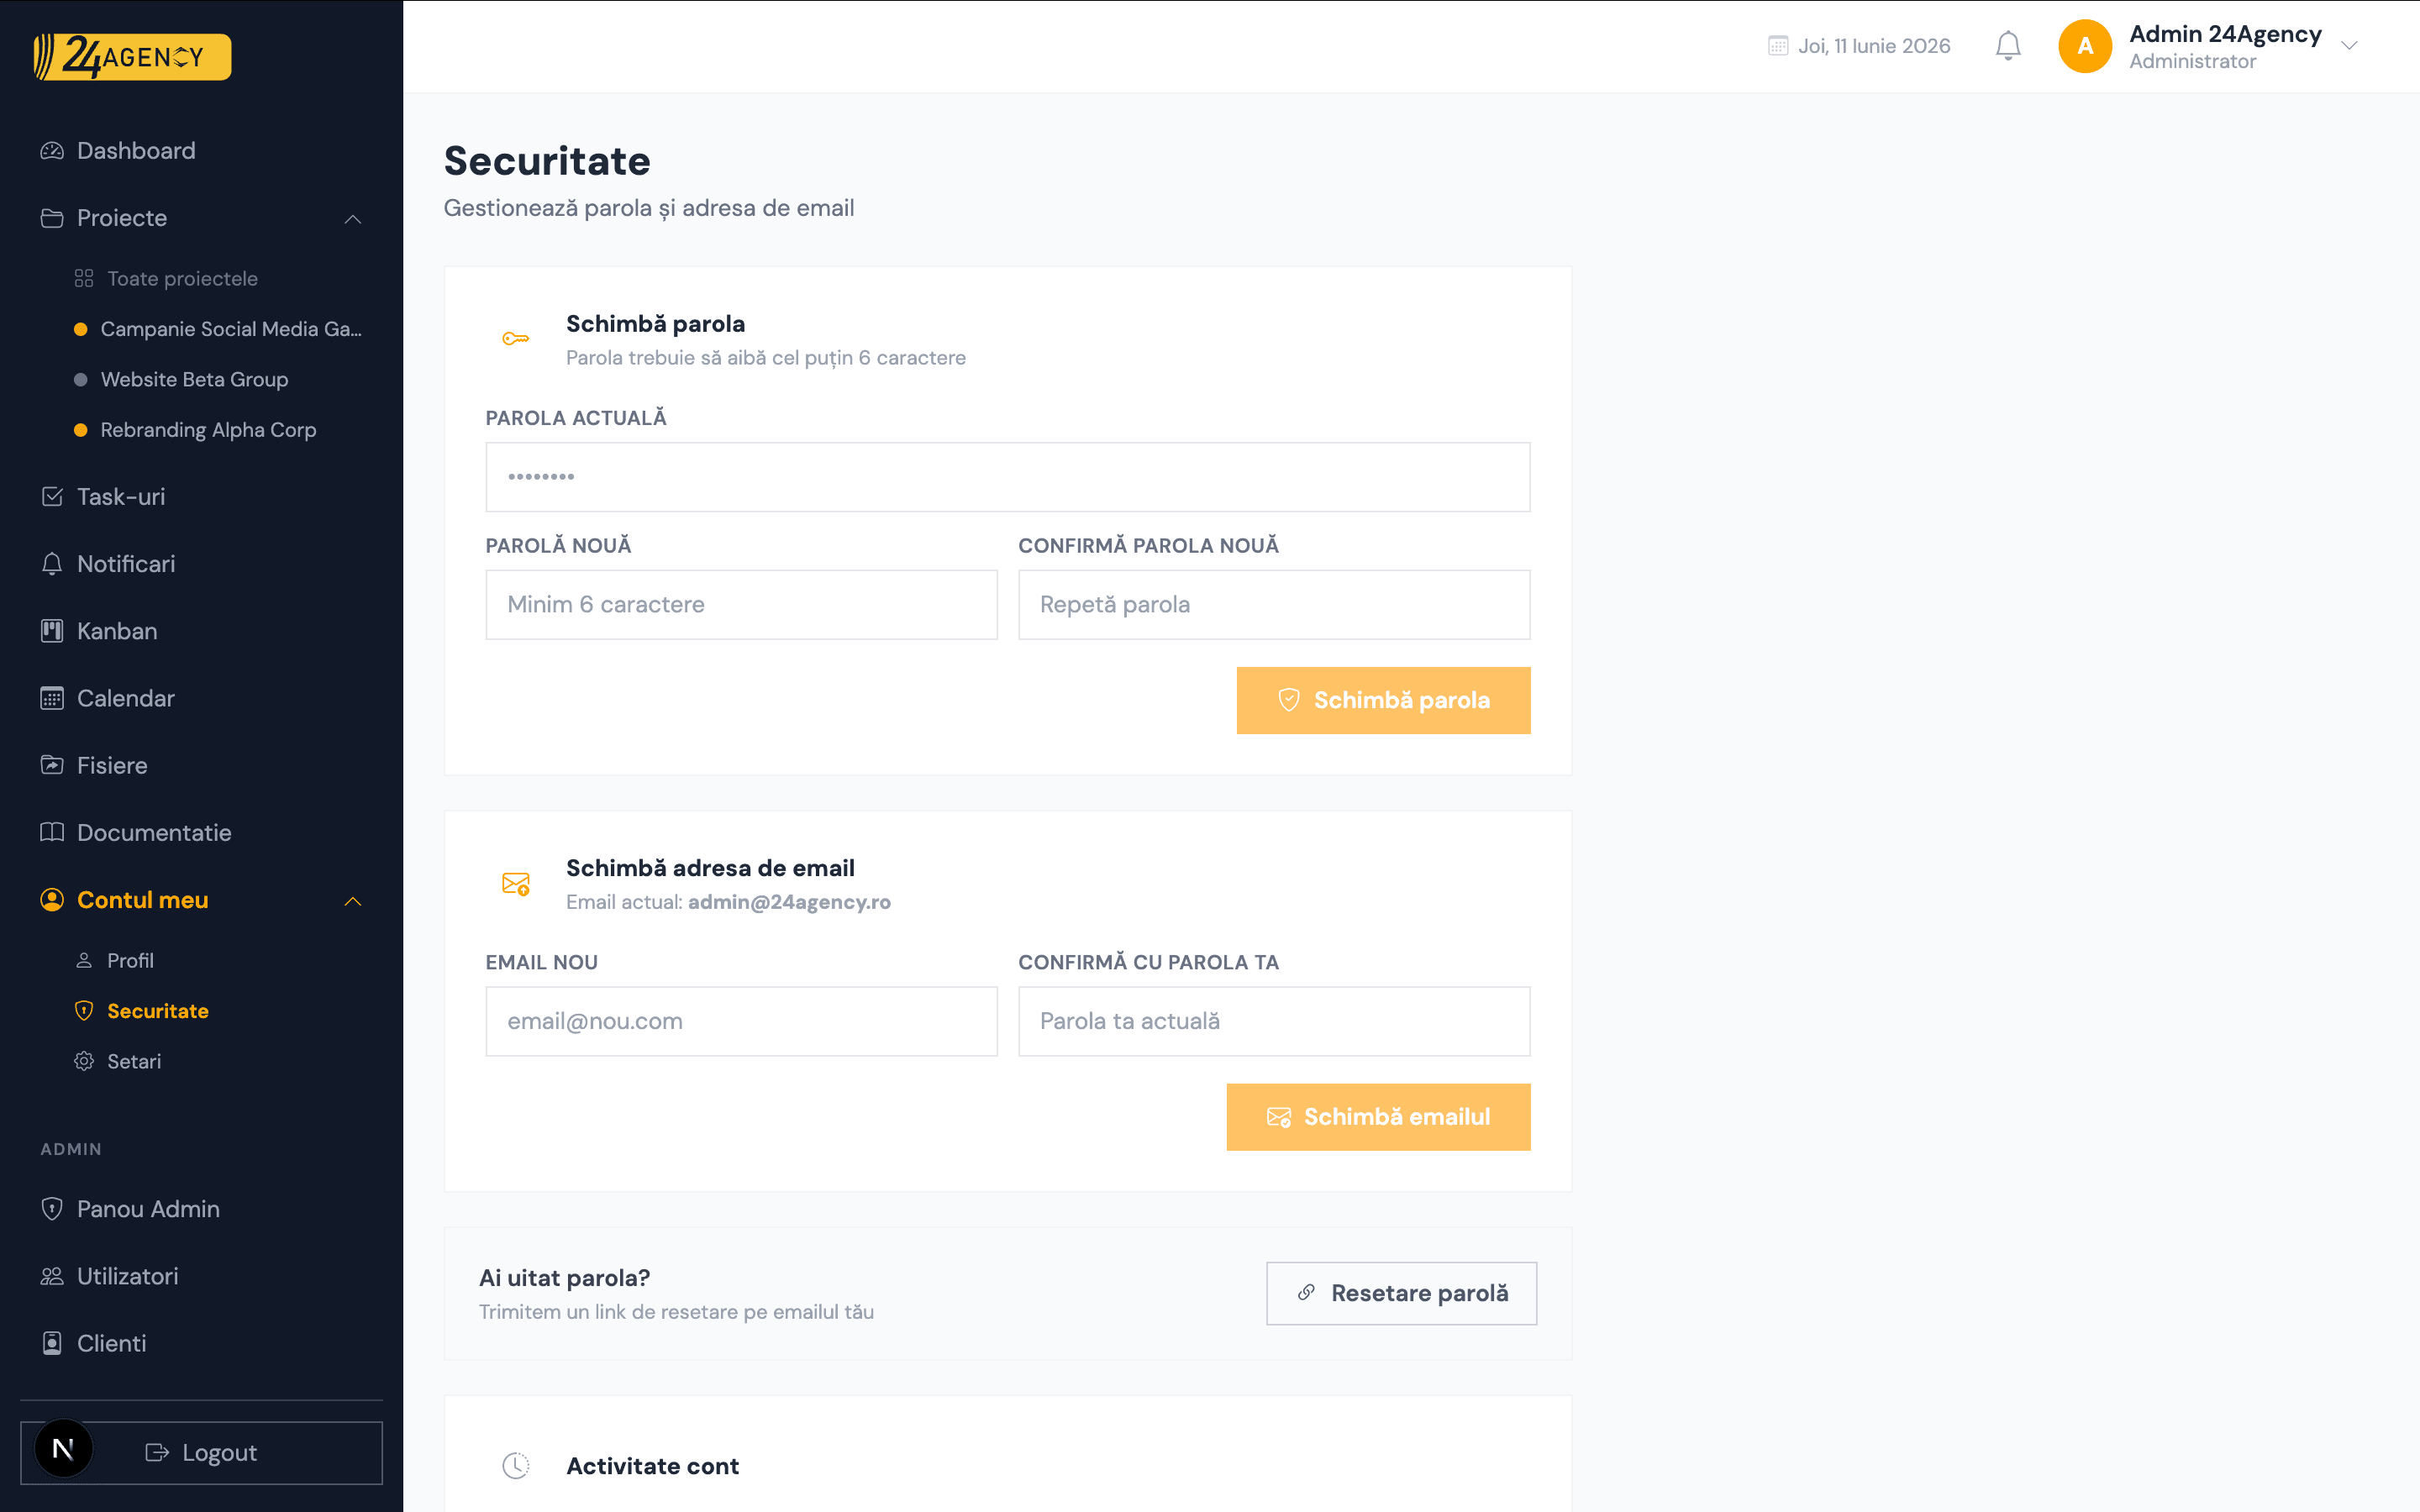Click the Utilizatori people icon

[52, 1277]
